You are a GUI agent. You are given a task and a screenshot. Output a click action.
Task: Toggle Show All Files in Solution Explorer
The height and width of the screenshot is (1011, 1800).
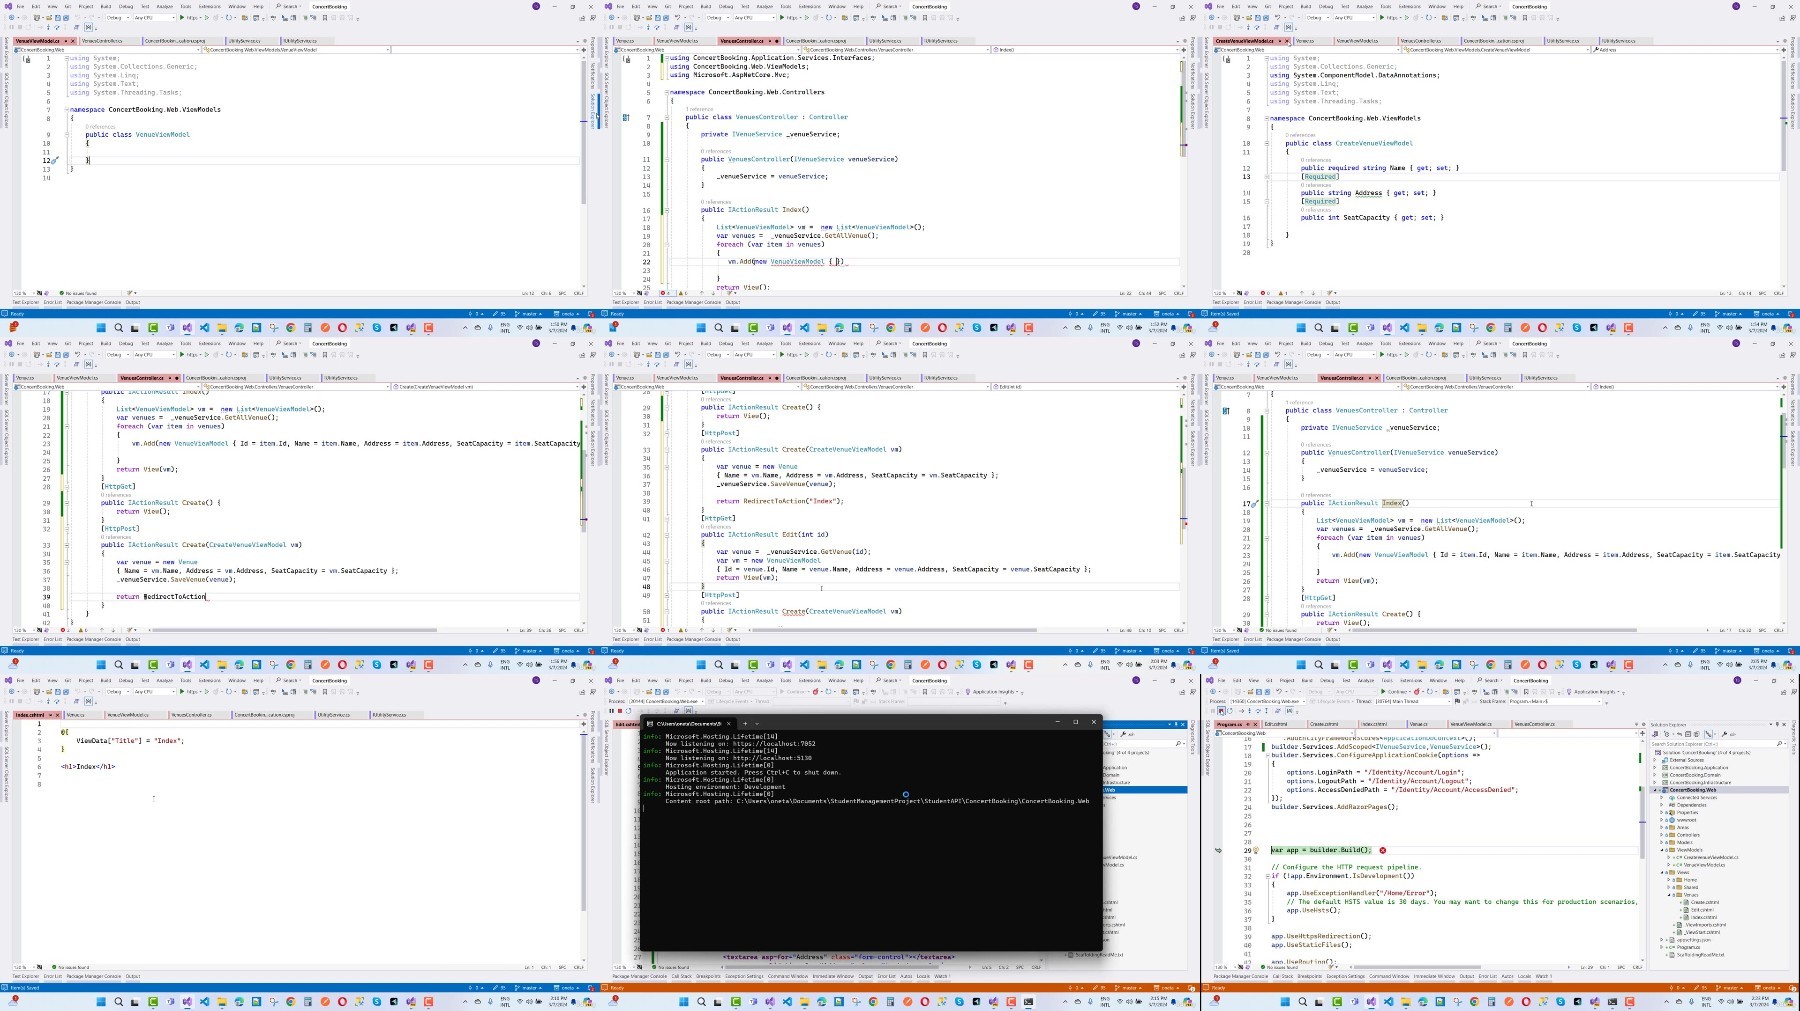(1697, 734)
